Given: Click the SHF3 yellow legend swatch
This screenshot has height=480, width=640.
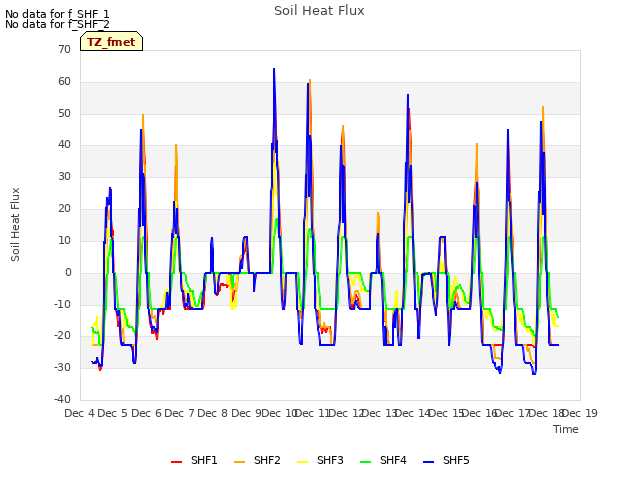Looking at the screenshot, I should pos(302,461).
